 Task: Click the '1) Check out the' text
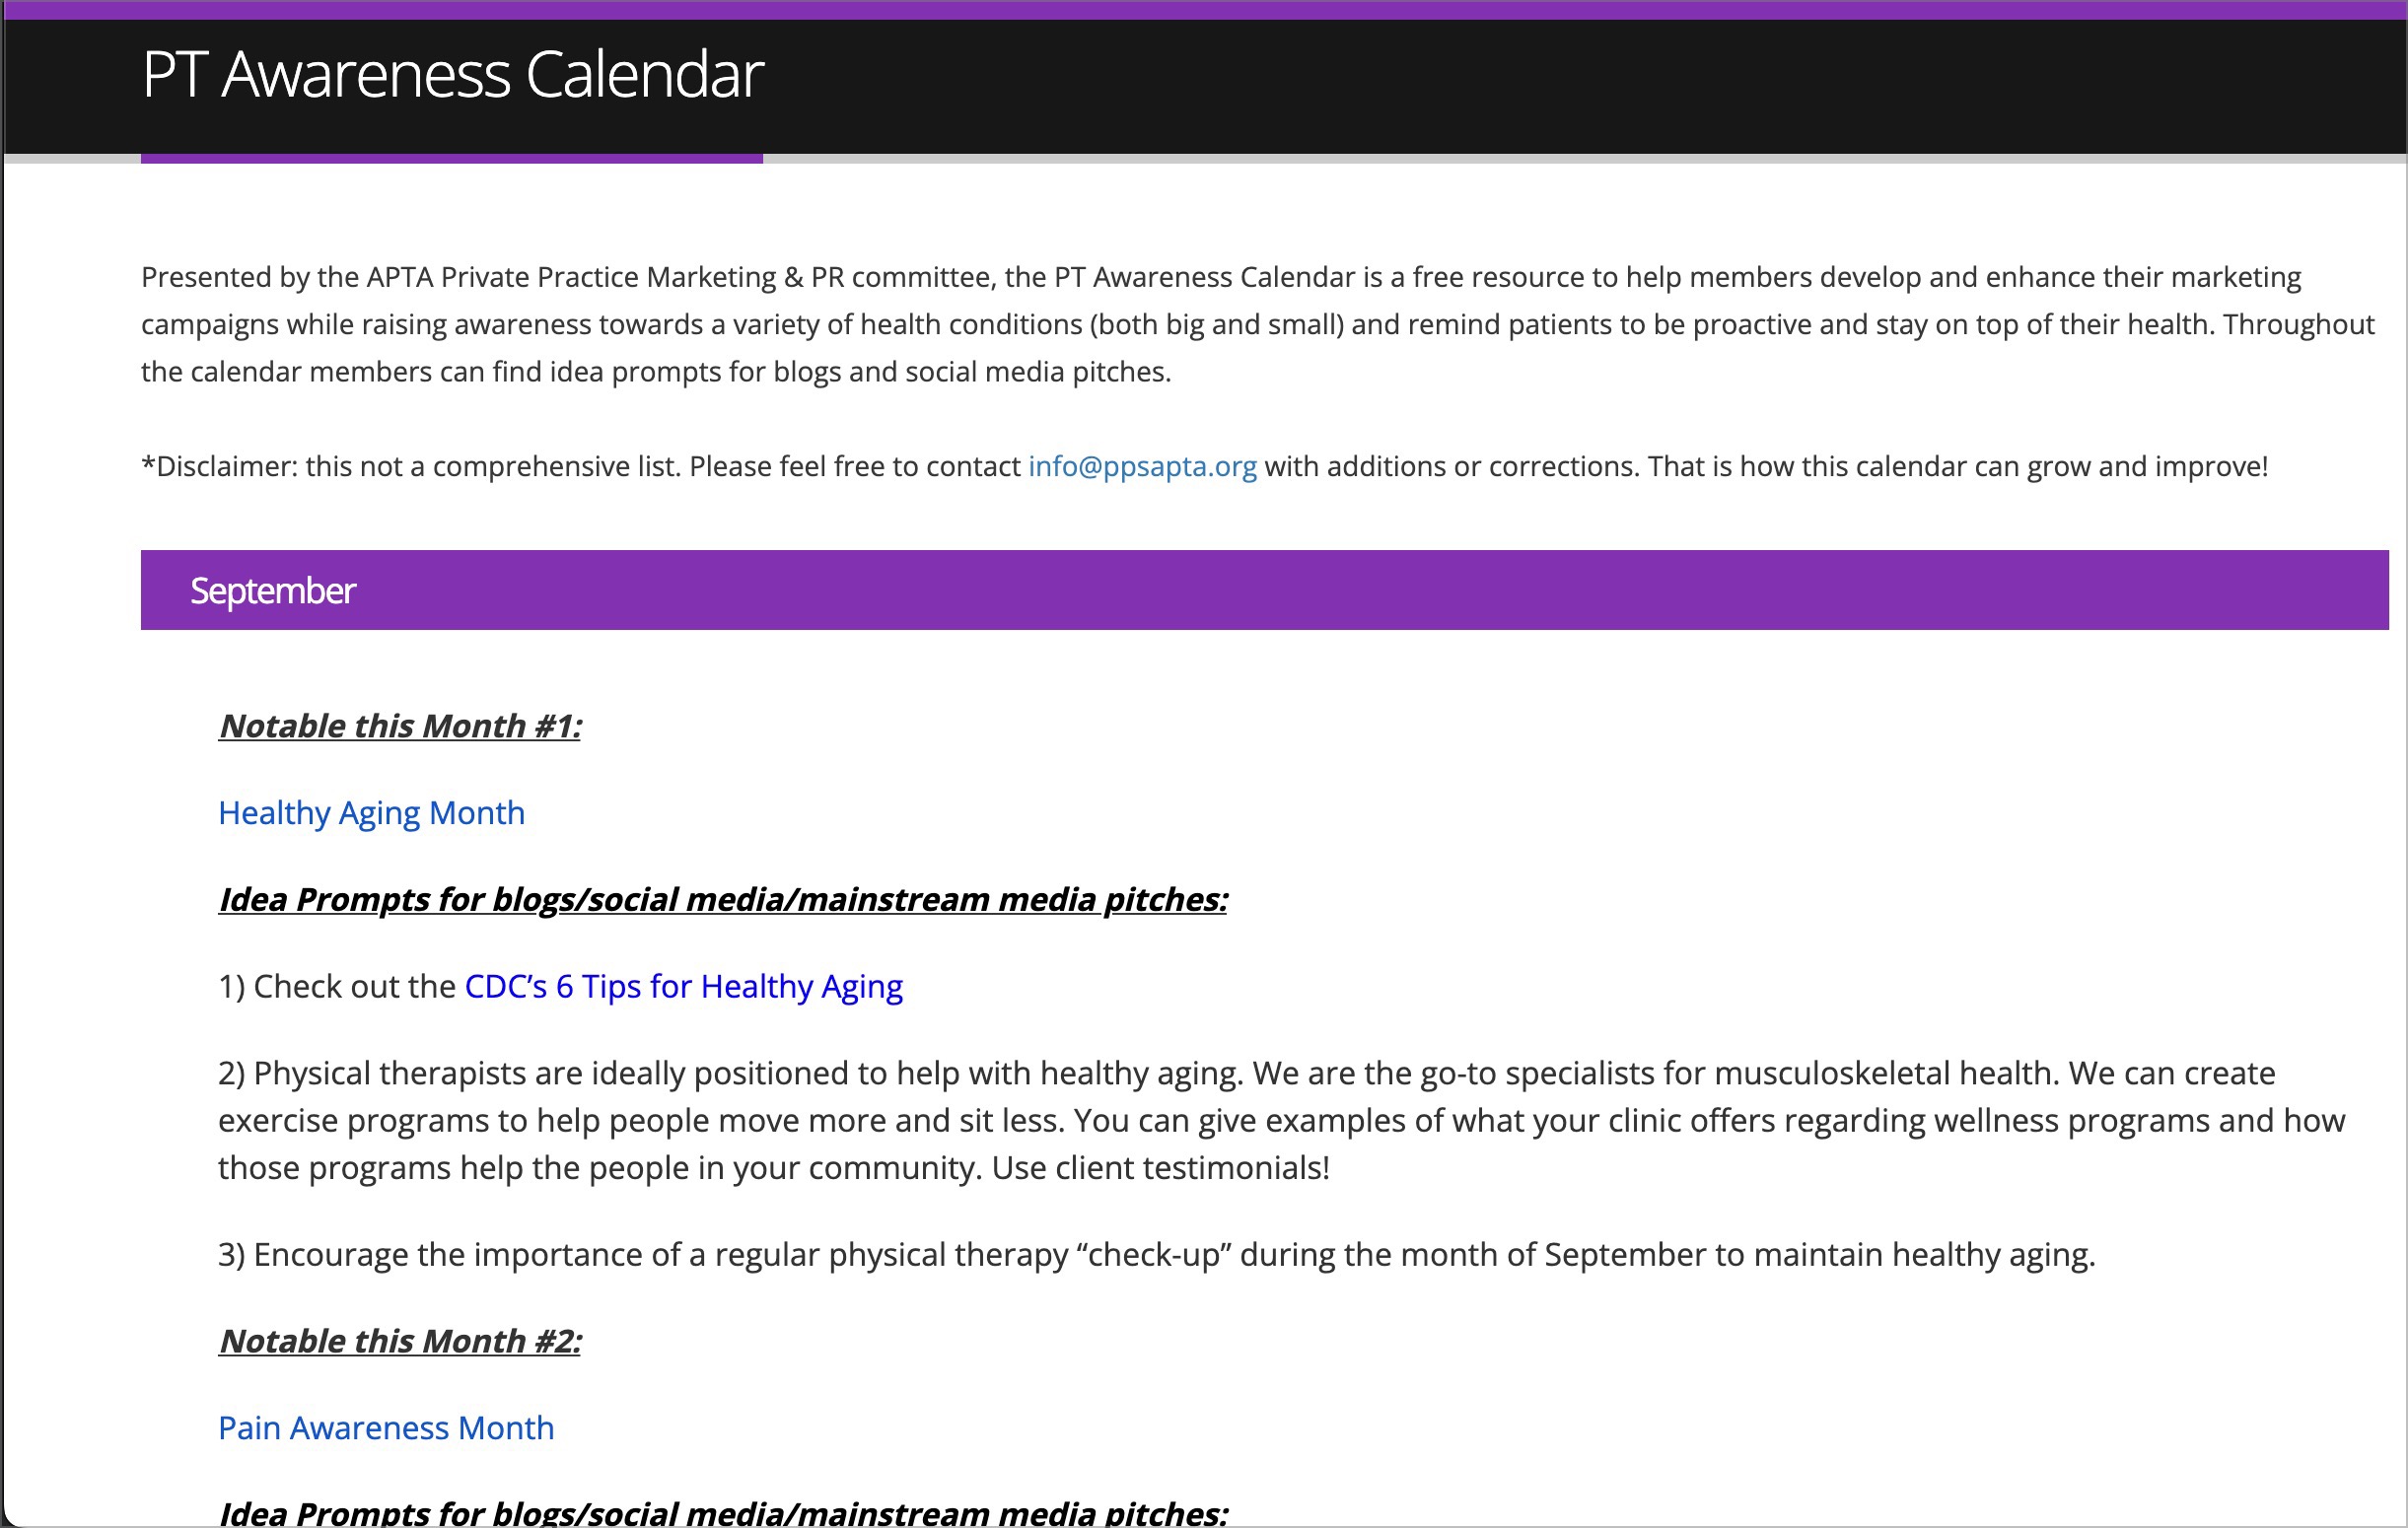337,987
